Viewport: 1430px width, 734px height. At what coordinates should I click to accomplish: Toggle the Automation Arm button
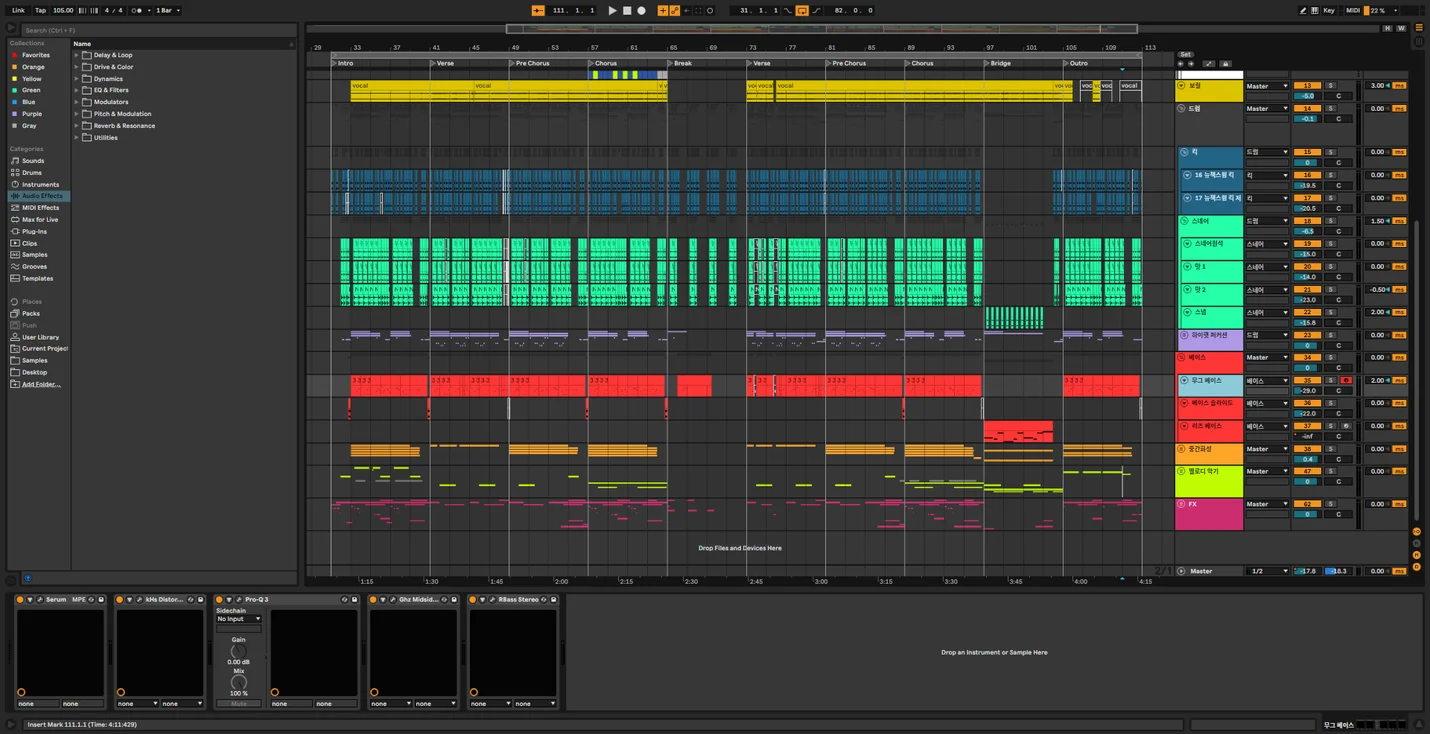(x=675, y=10)
